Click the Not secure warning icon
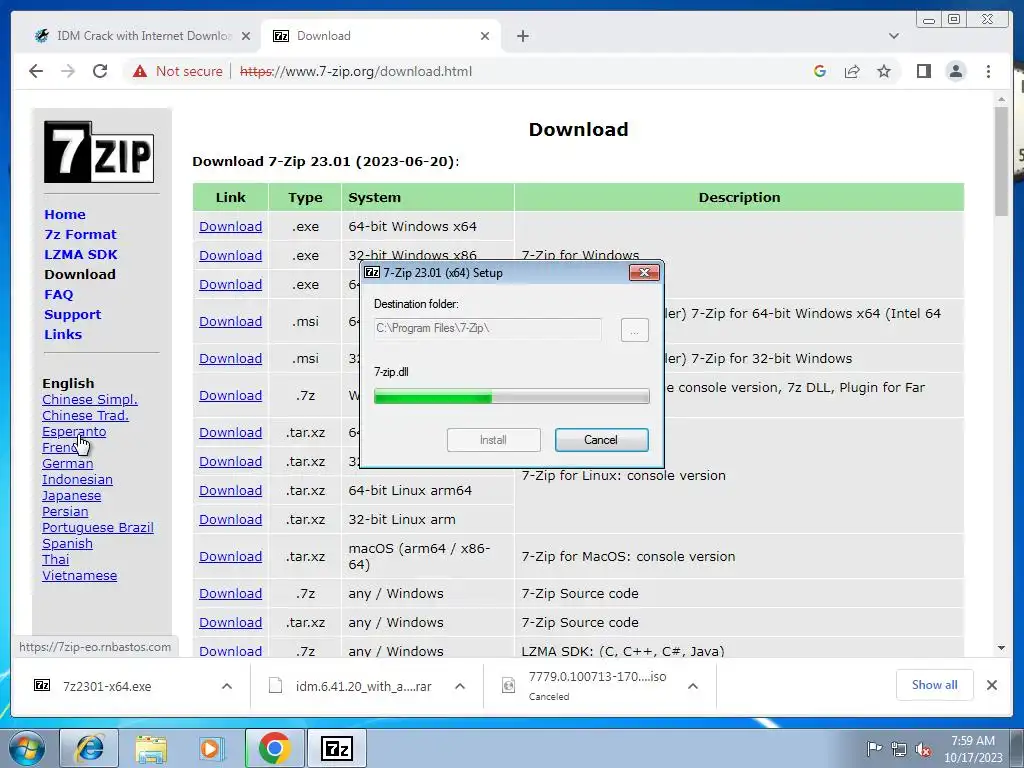 (x=140, y=71)
